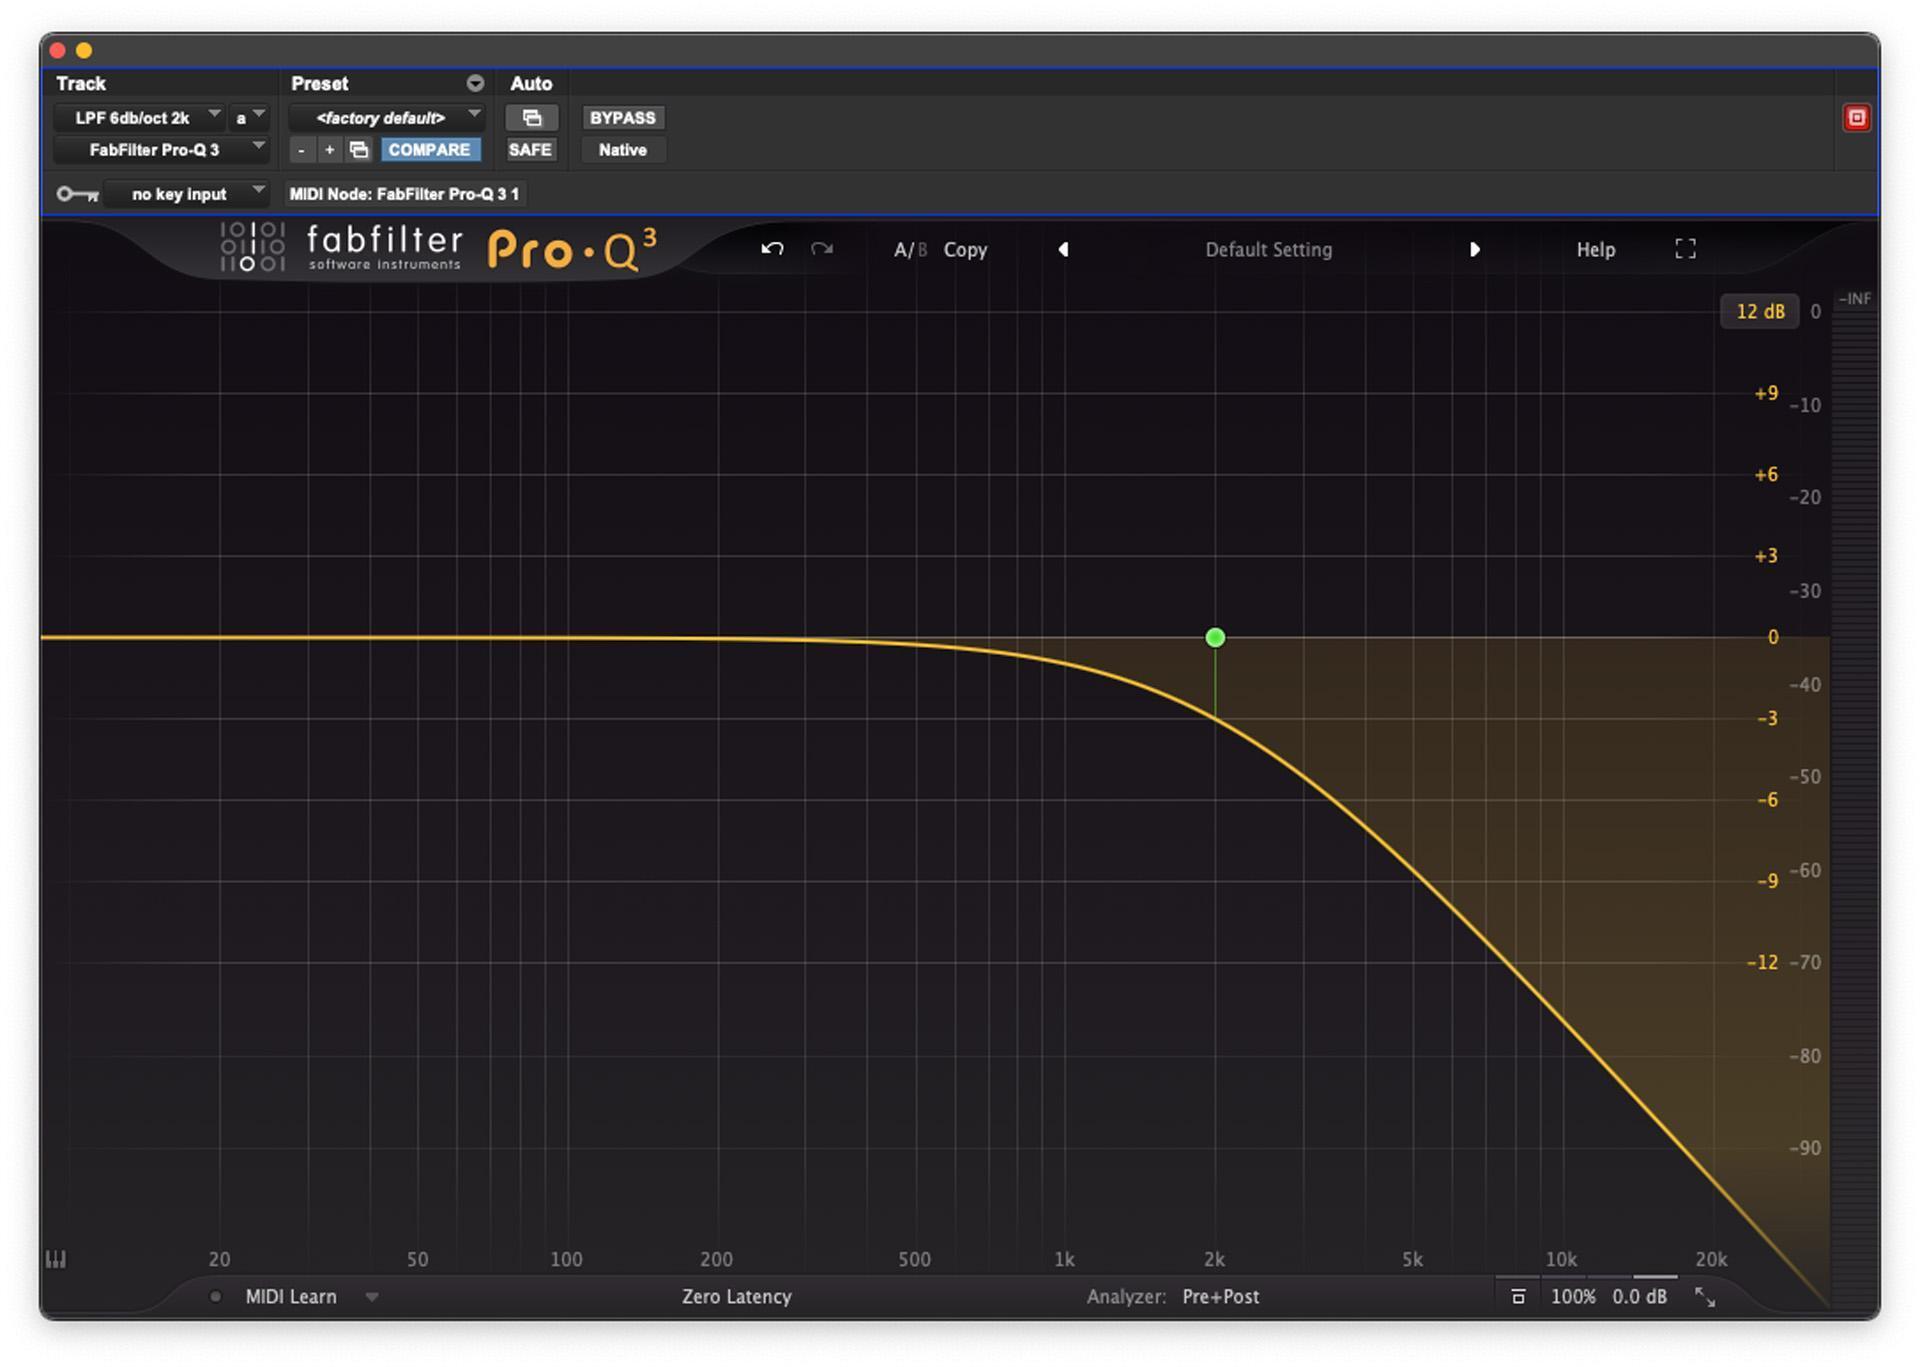This screenshot has width=1920, height=1367.
Task: Open the no key input dropdown
Action: click(x=186, y=193)
